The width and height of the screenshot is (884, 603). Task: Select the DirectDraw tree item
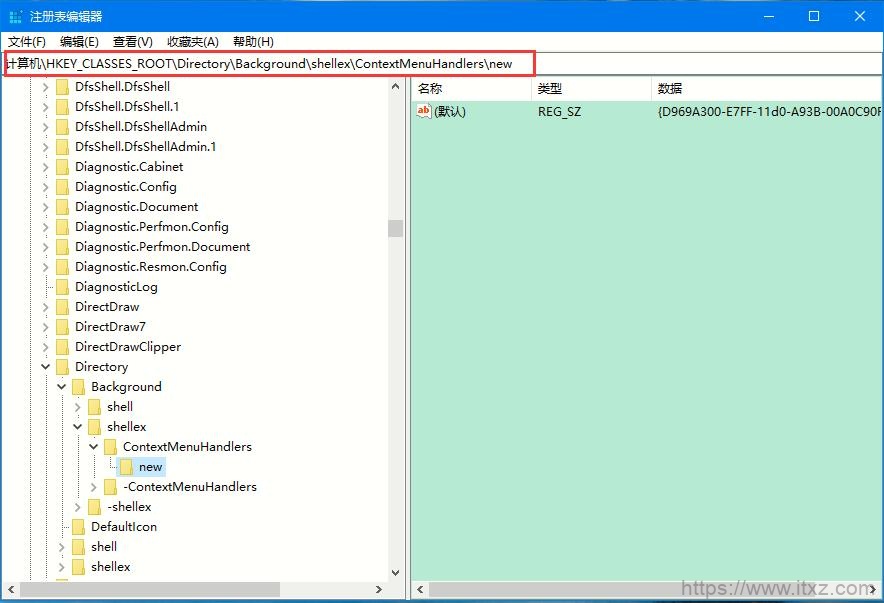click(107, 307)
